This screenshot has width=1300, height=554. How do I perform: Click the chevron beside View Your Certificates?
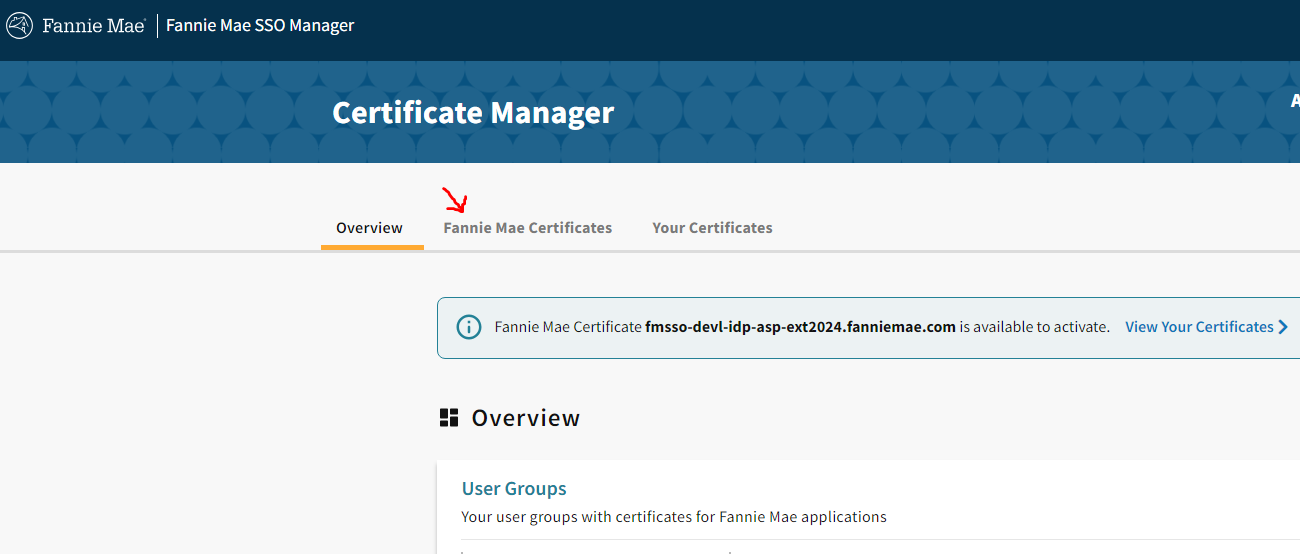1283,327
